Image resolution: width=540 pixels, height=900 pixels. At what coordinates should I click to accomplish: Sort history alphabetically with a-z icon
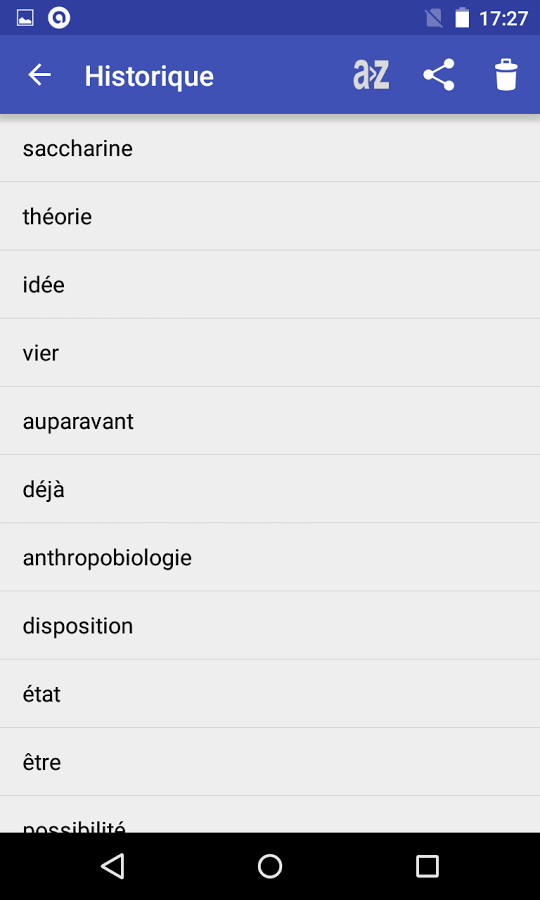(371, 75)
